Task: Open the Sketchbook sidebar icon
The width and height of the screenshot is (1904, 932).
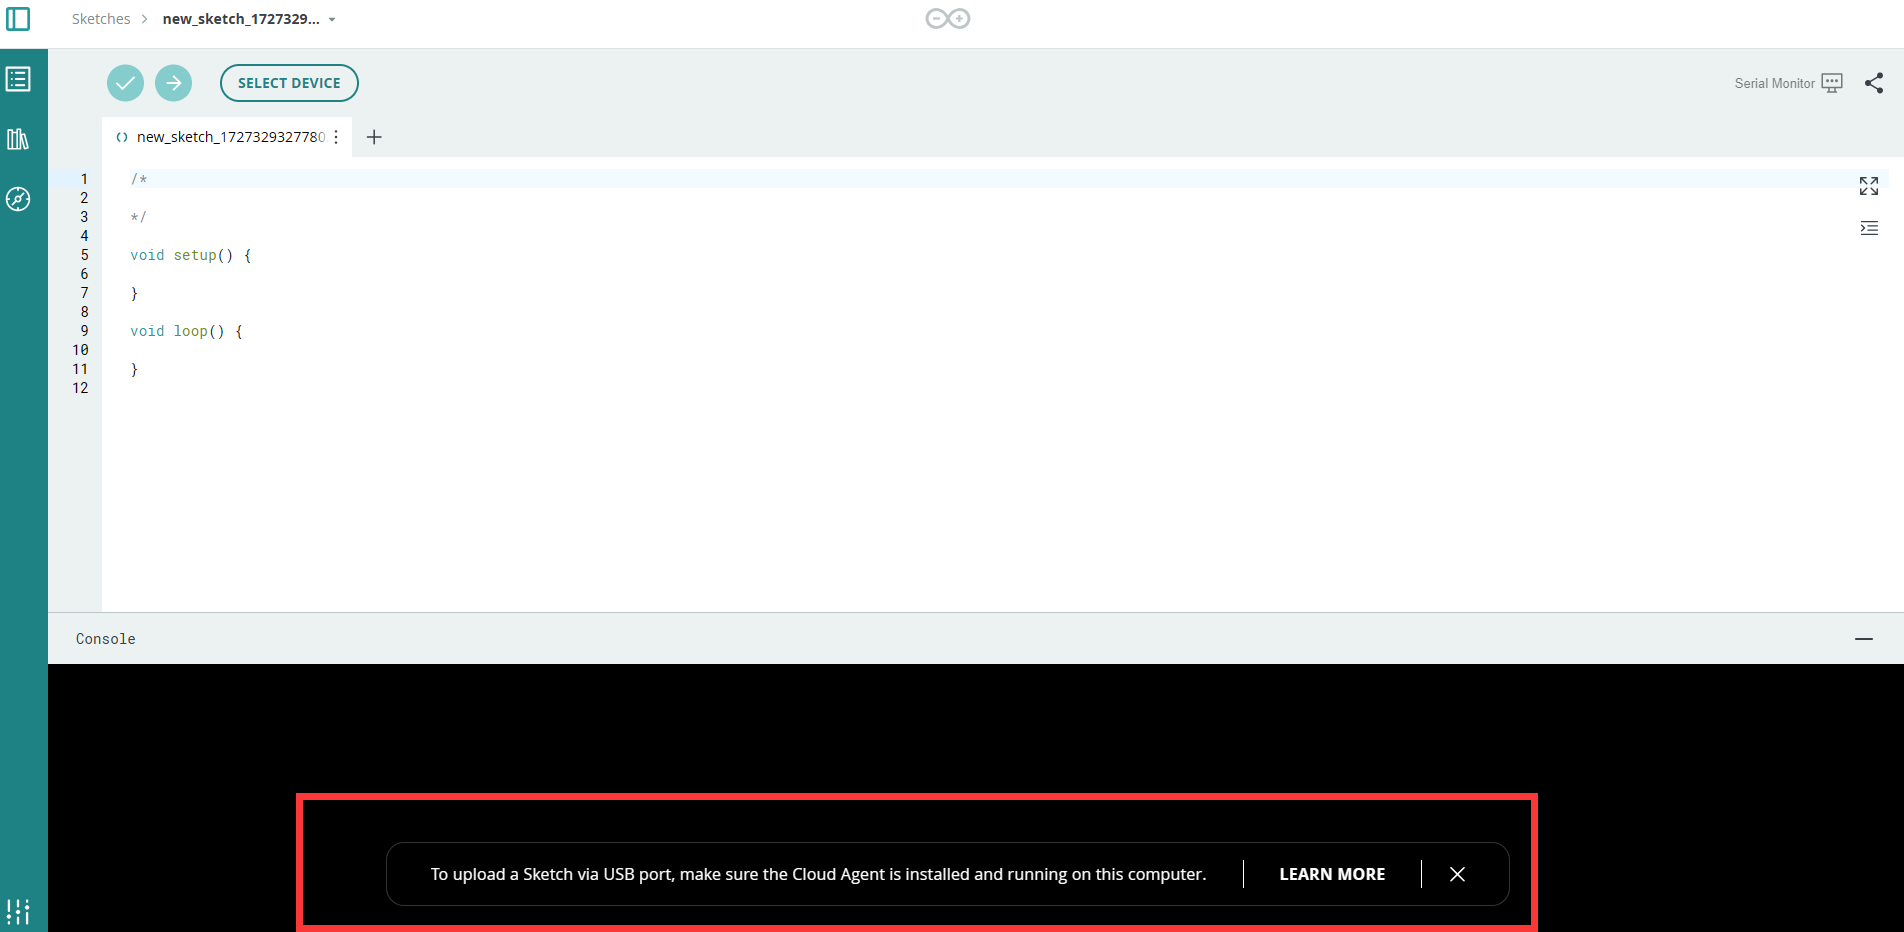Action: [18, 79]
